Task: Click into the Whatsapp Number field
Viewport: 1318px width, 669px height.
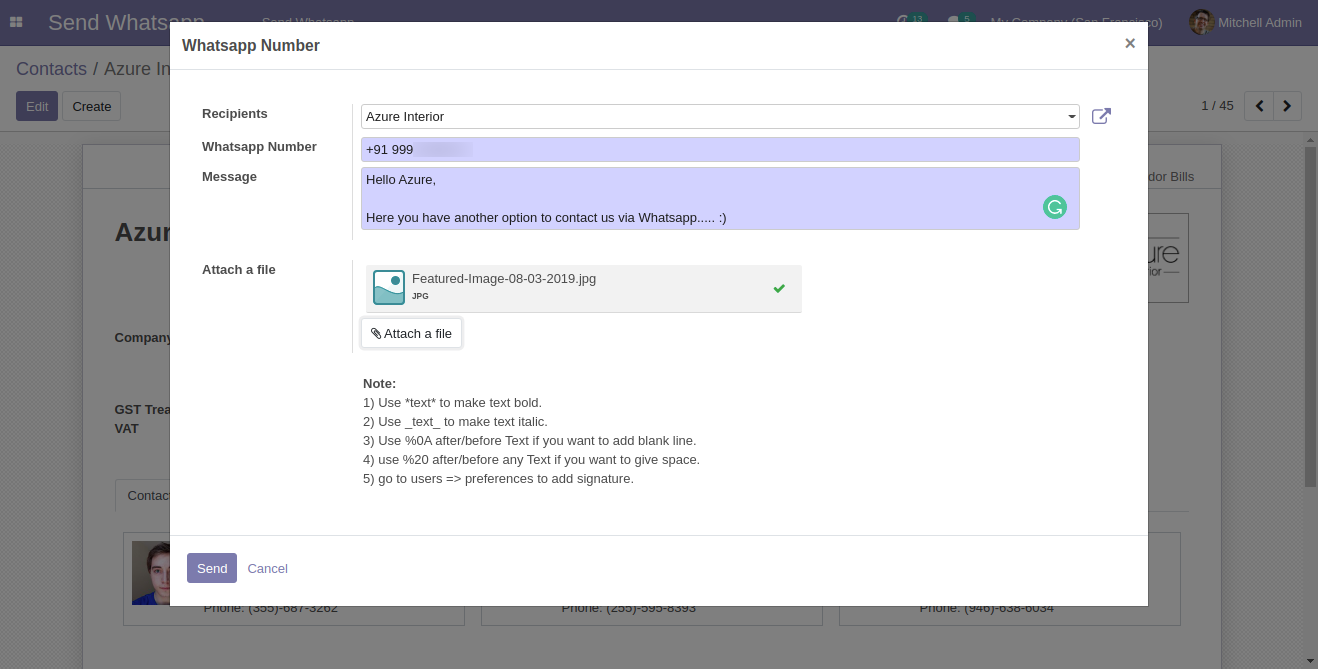Action: (720, 149)
